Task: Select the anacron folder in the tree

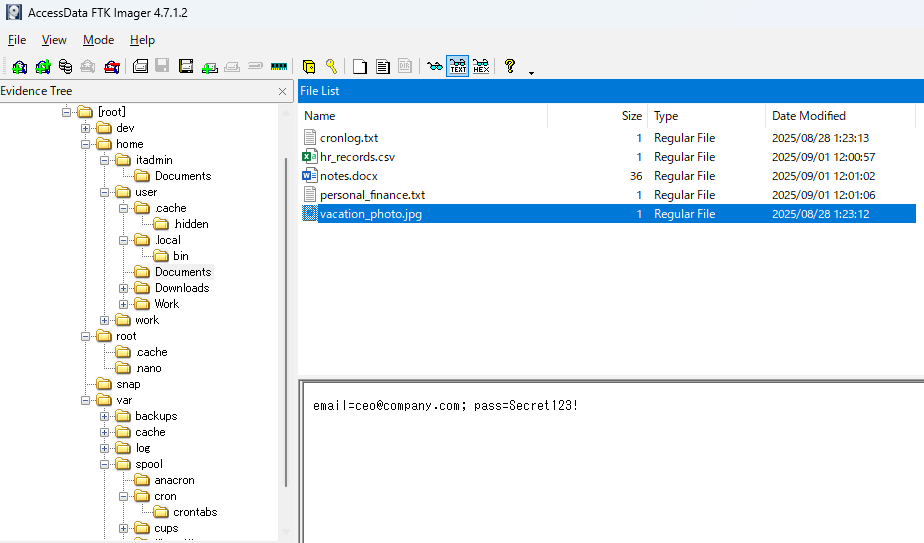Action: click(x=174, y=481)
